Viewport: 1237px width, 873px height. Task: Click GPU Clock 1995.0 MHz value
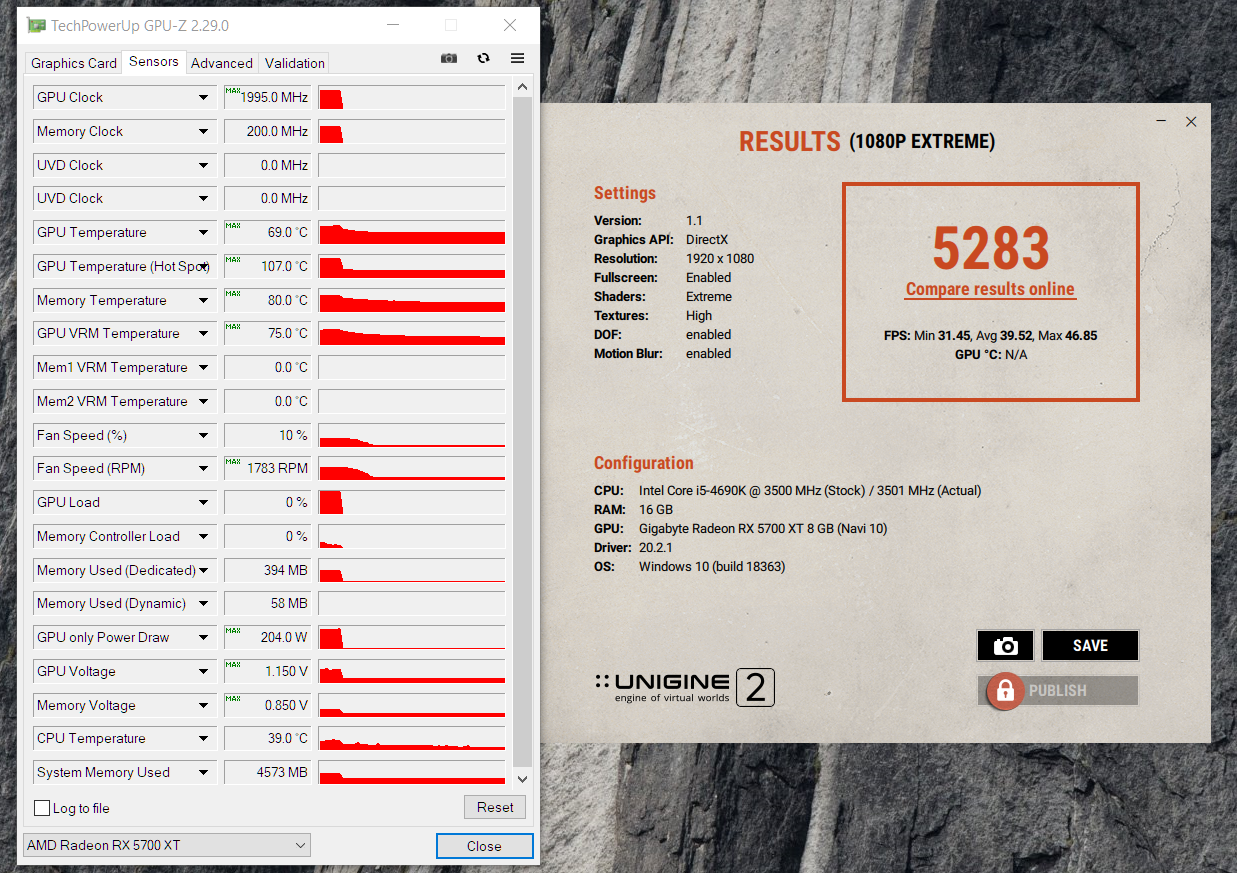coord(266,97)
